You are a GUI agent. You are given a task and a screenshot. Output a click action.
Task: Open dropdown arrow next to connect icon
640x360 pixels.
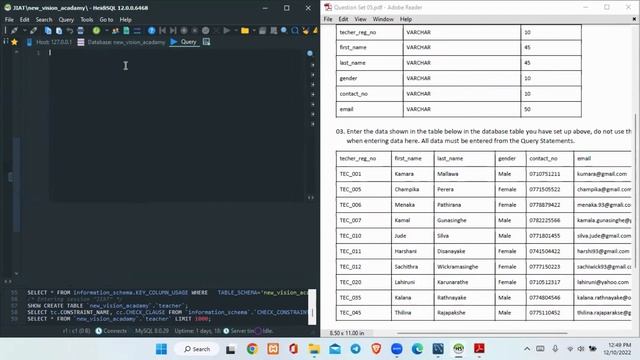click(24, 31)
